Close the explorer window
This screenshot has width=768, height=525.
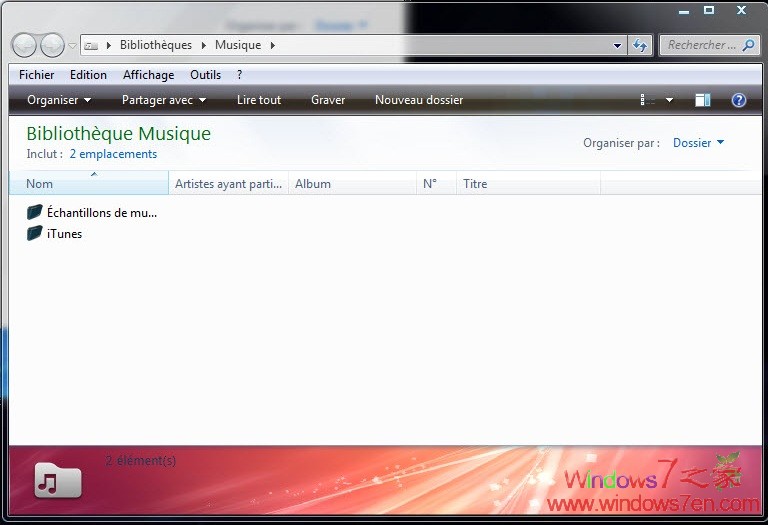coord(741,10)
